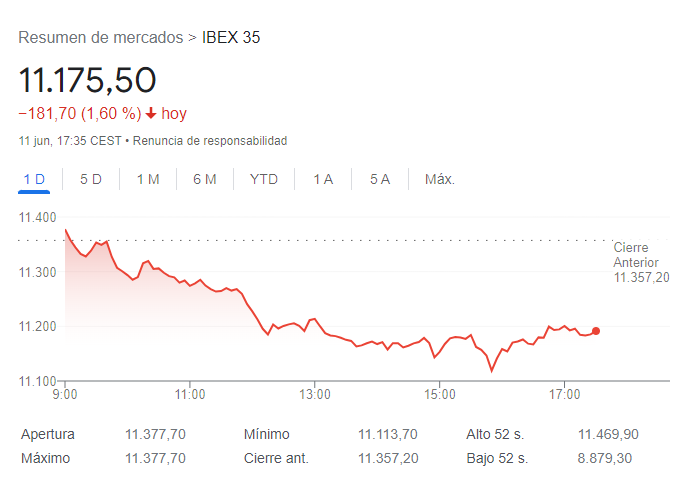Viewport: 689px width, 481px height.
Task: Click the red down arrow icon
Action: [x=151, y=114]
